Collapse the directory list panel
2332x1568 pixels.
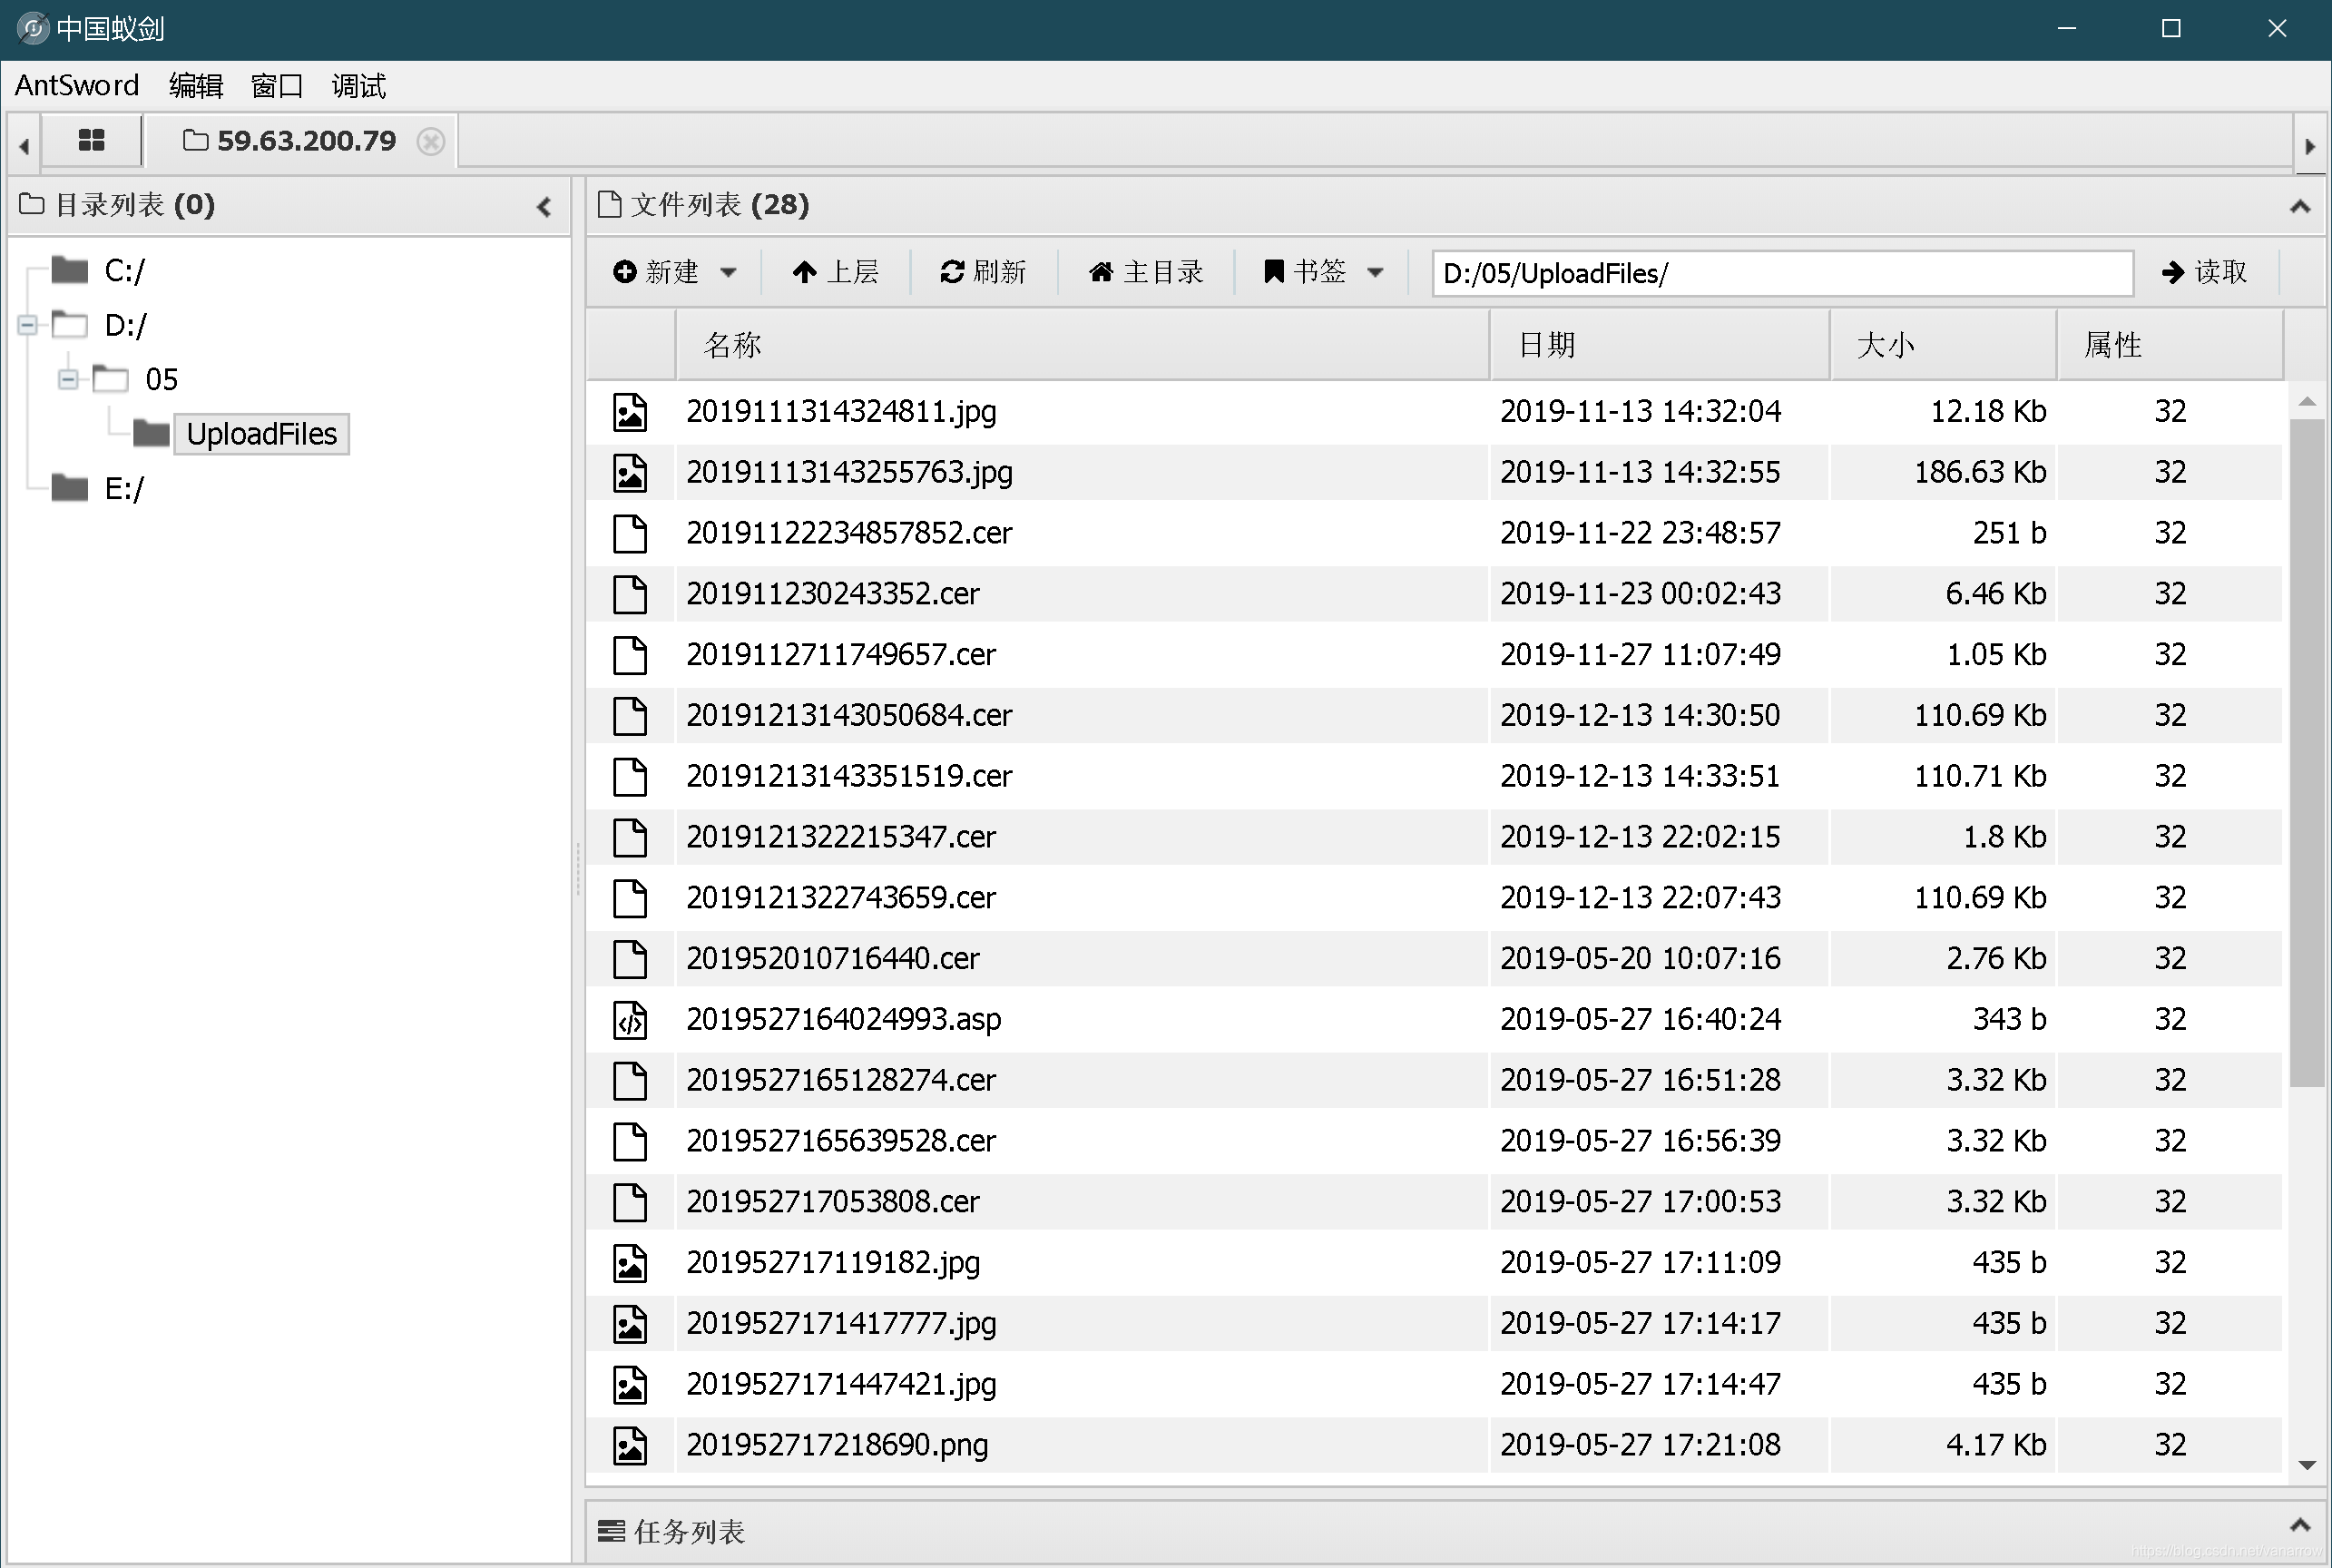tap(544, 207)
